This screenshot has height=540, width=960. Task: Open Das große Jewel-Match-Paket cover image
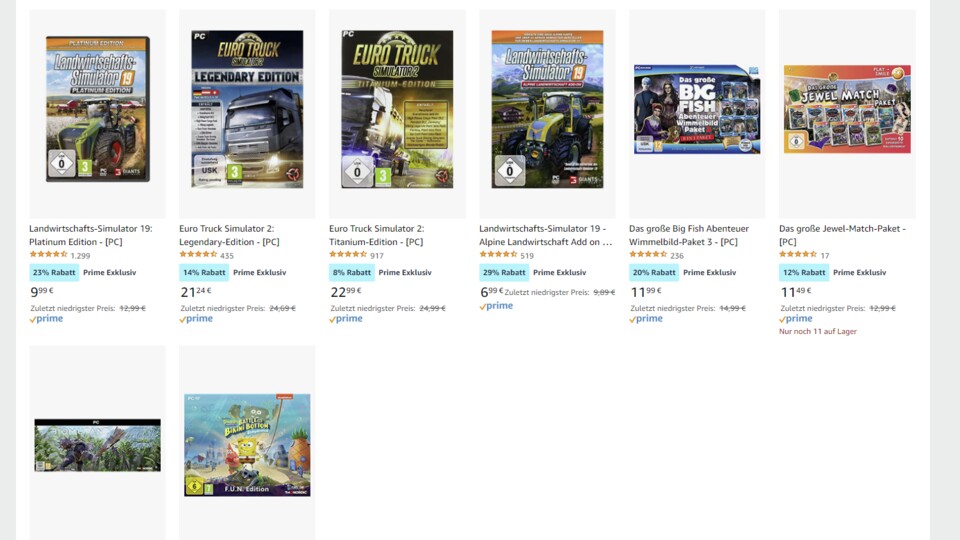tap(847, 109)
